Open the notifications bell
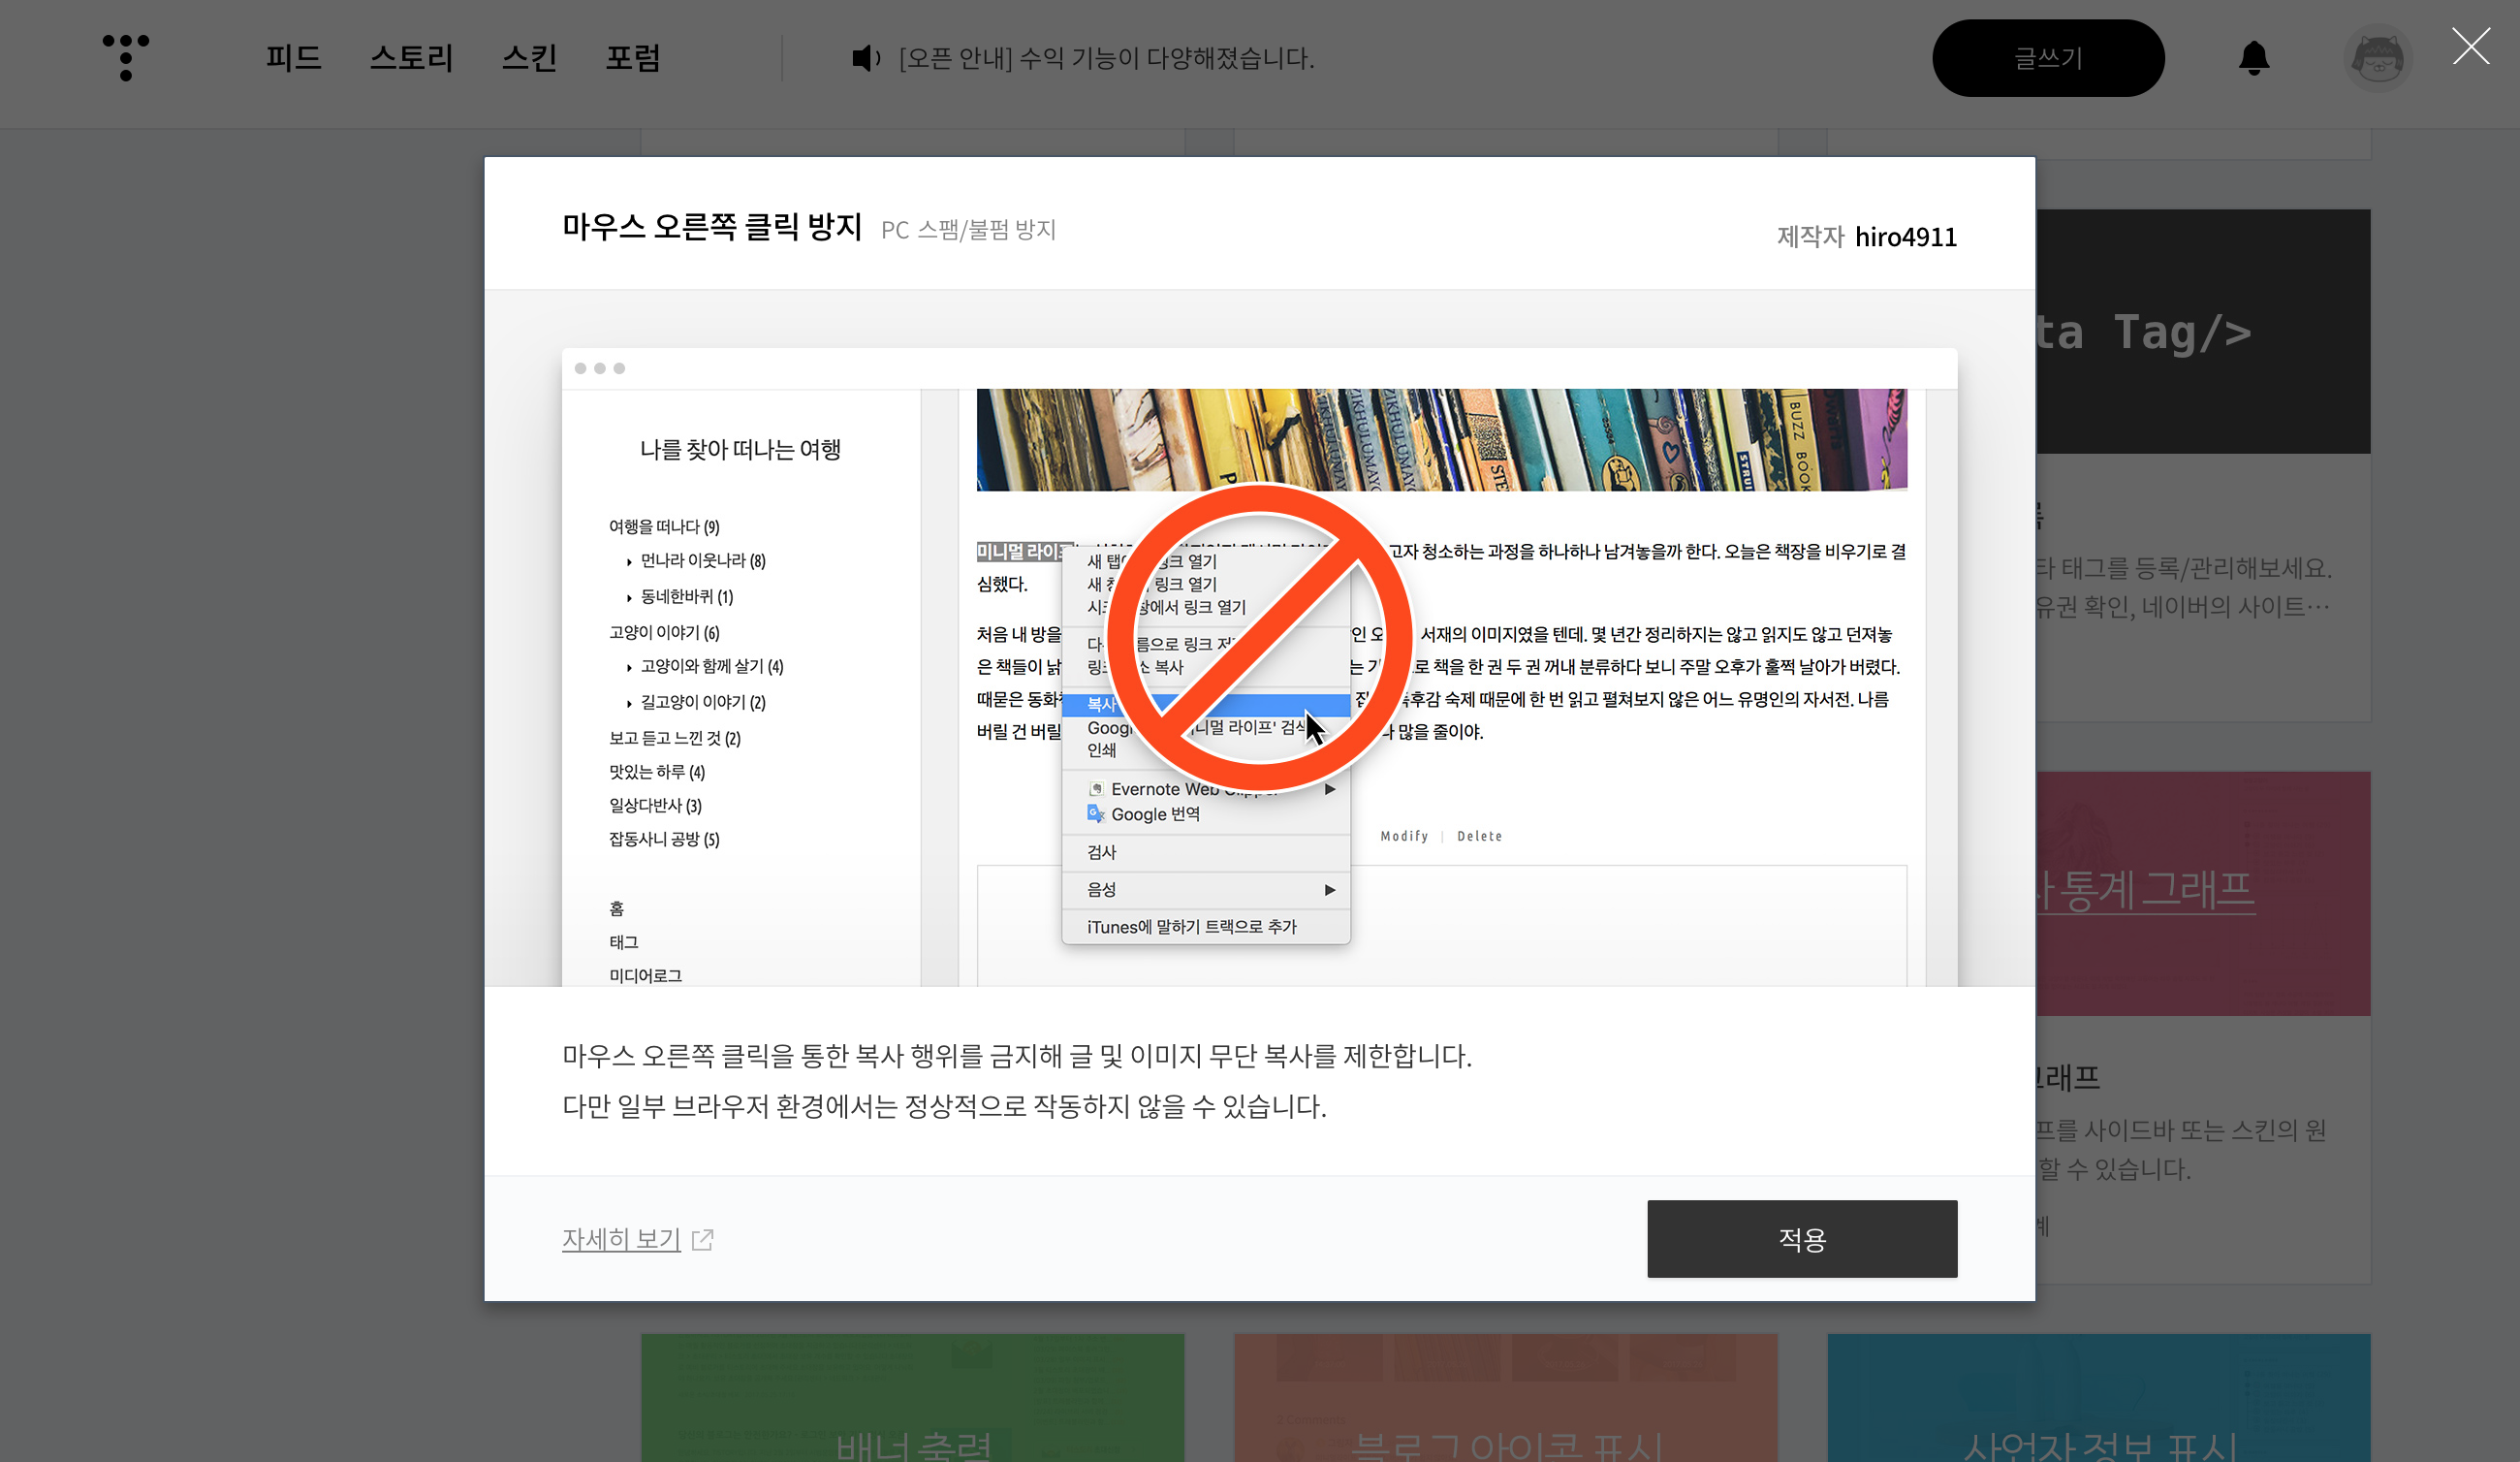The image size is (2520, 1462). coord(2253,58)
